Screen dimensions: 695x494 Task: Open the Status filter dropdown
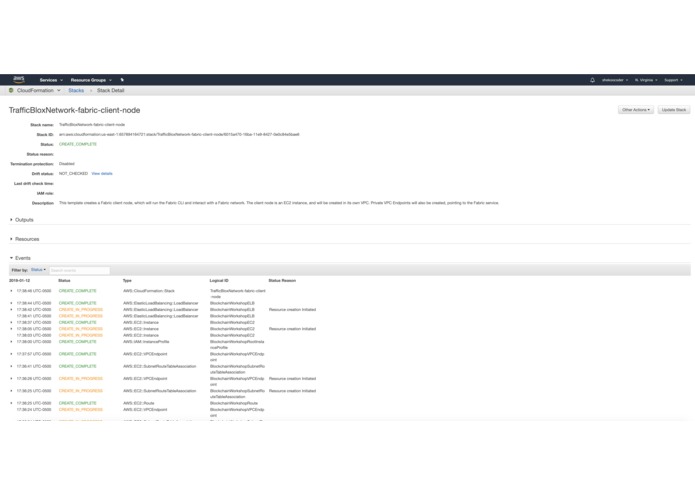coord(39,270)
